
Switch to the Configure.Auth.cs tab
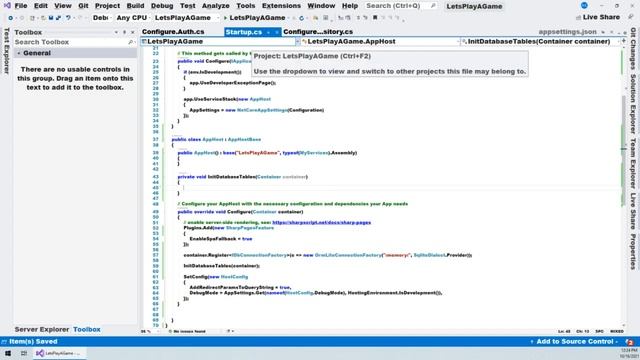point(173,32)
